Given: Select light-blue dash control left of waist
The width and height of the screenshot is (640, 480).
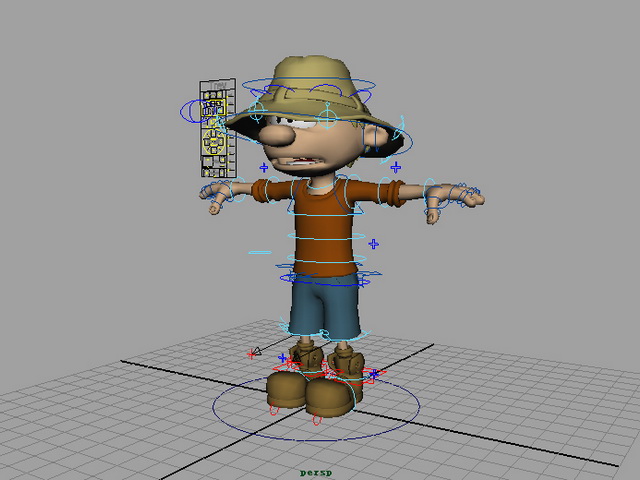Looking at the screenshot, I should click(260, 253).
